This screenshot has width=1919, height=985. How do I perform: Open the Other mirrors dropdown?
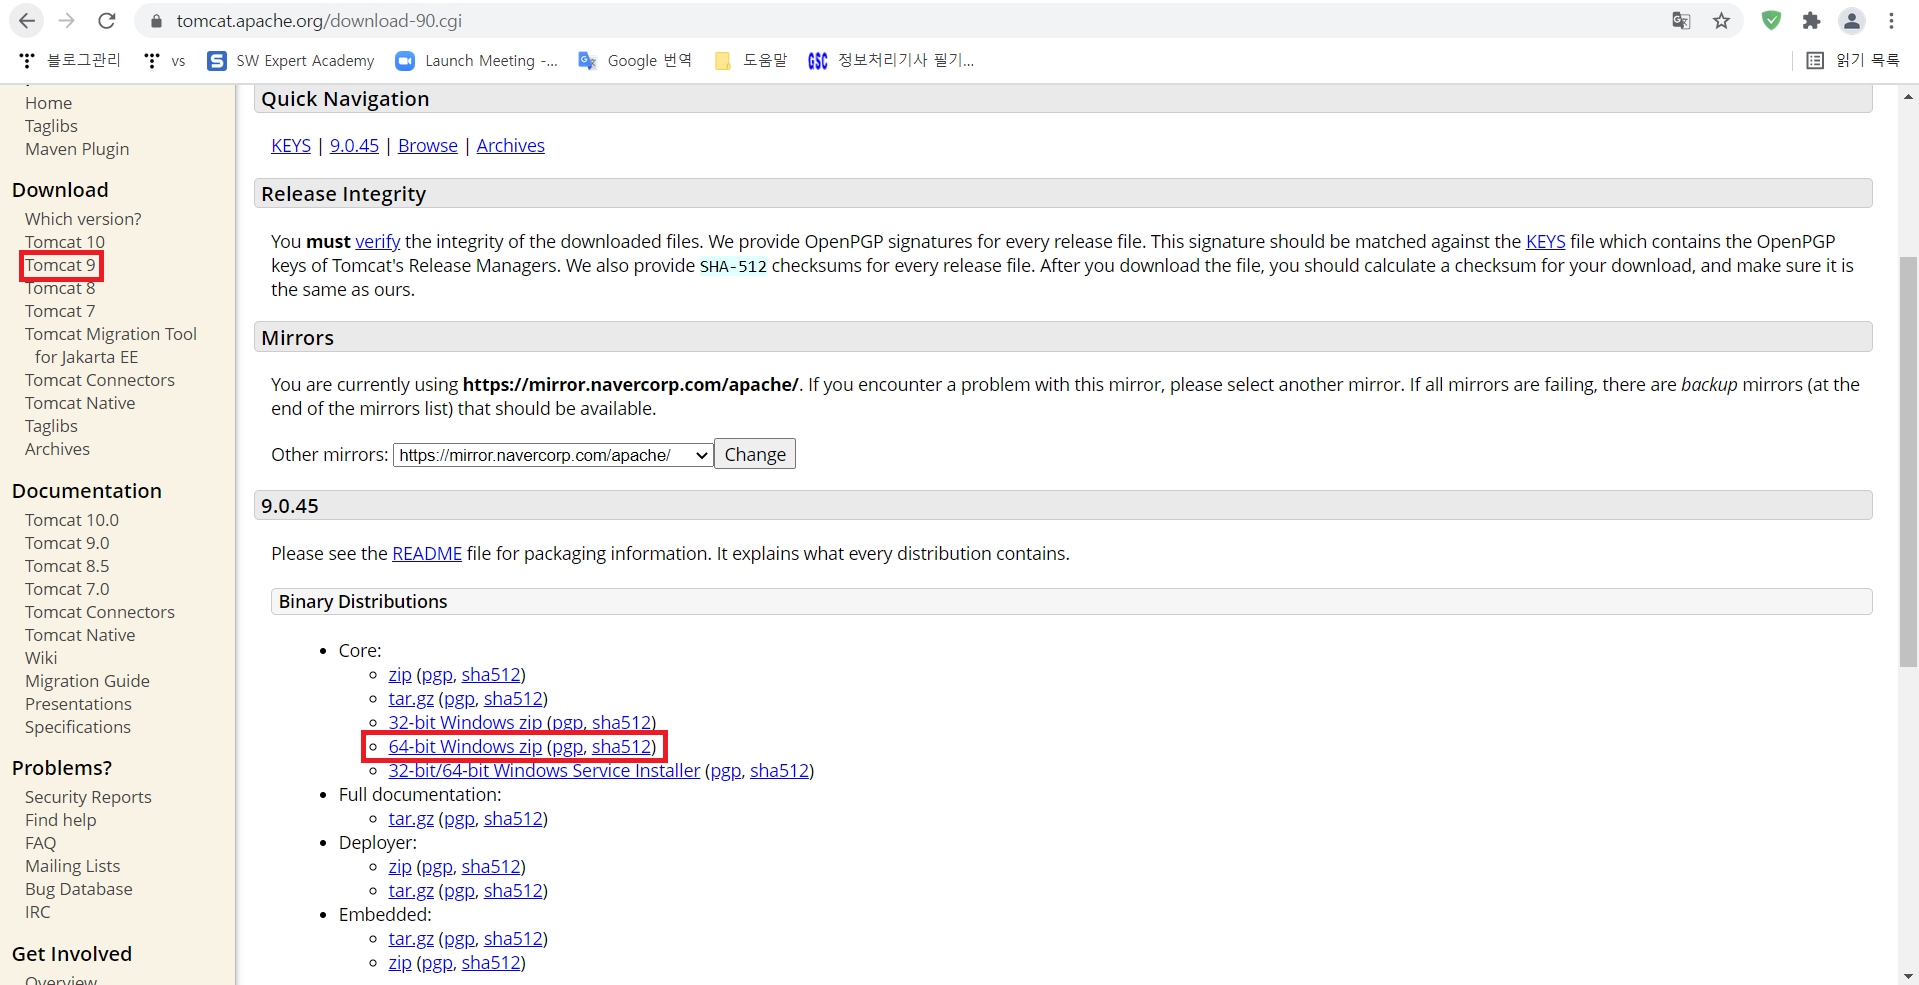553,455
